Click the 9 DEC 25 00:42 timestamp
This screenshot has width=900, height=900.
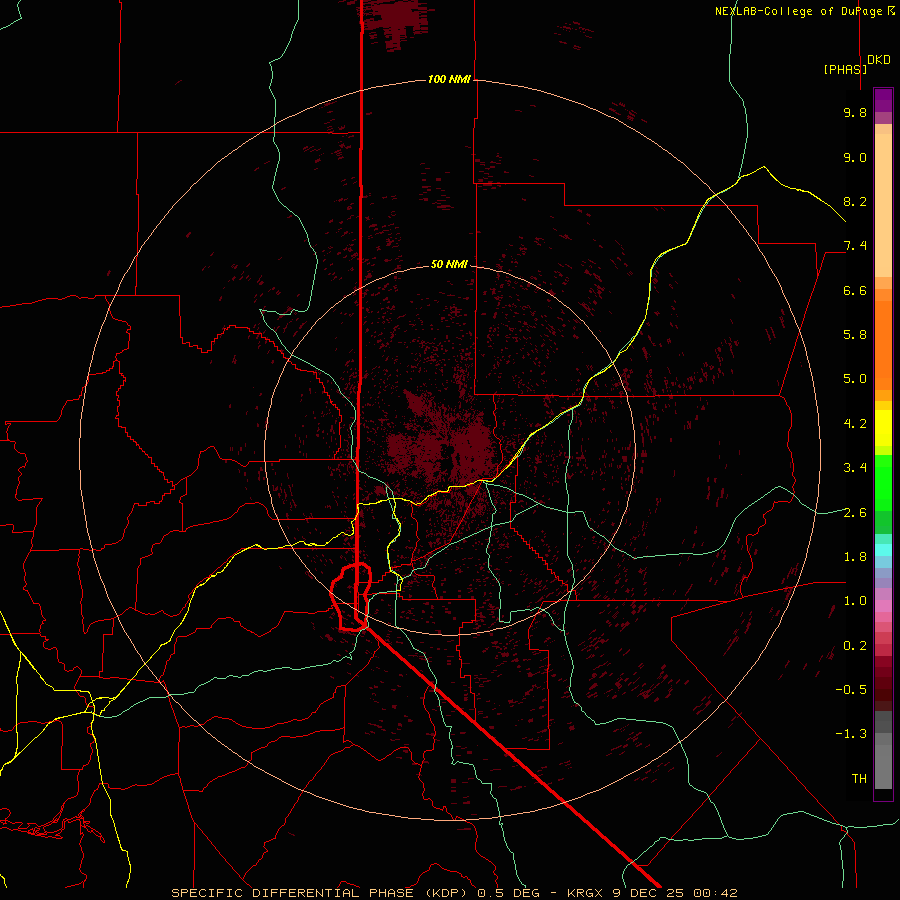click(675, 893)
